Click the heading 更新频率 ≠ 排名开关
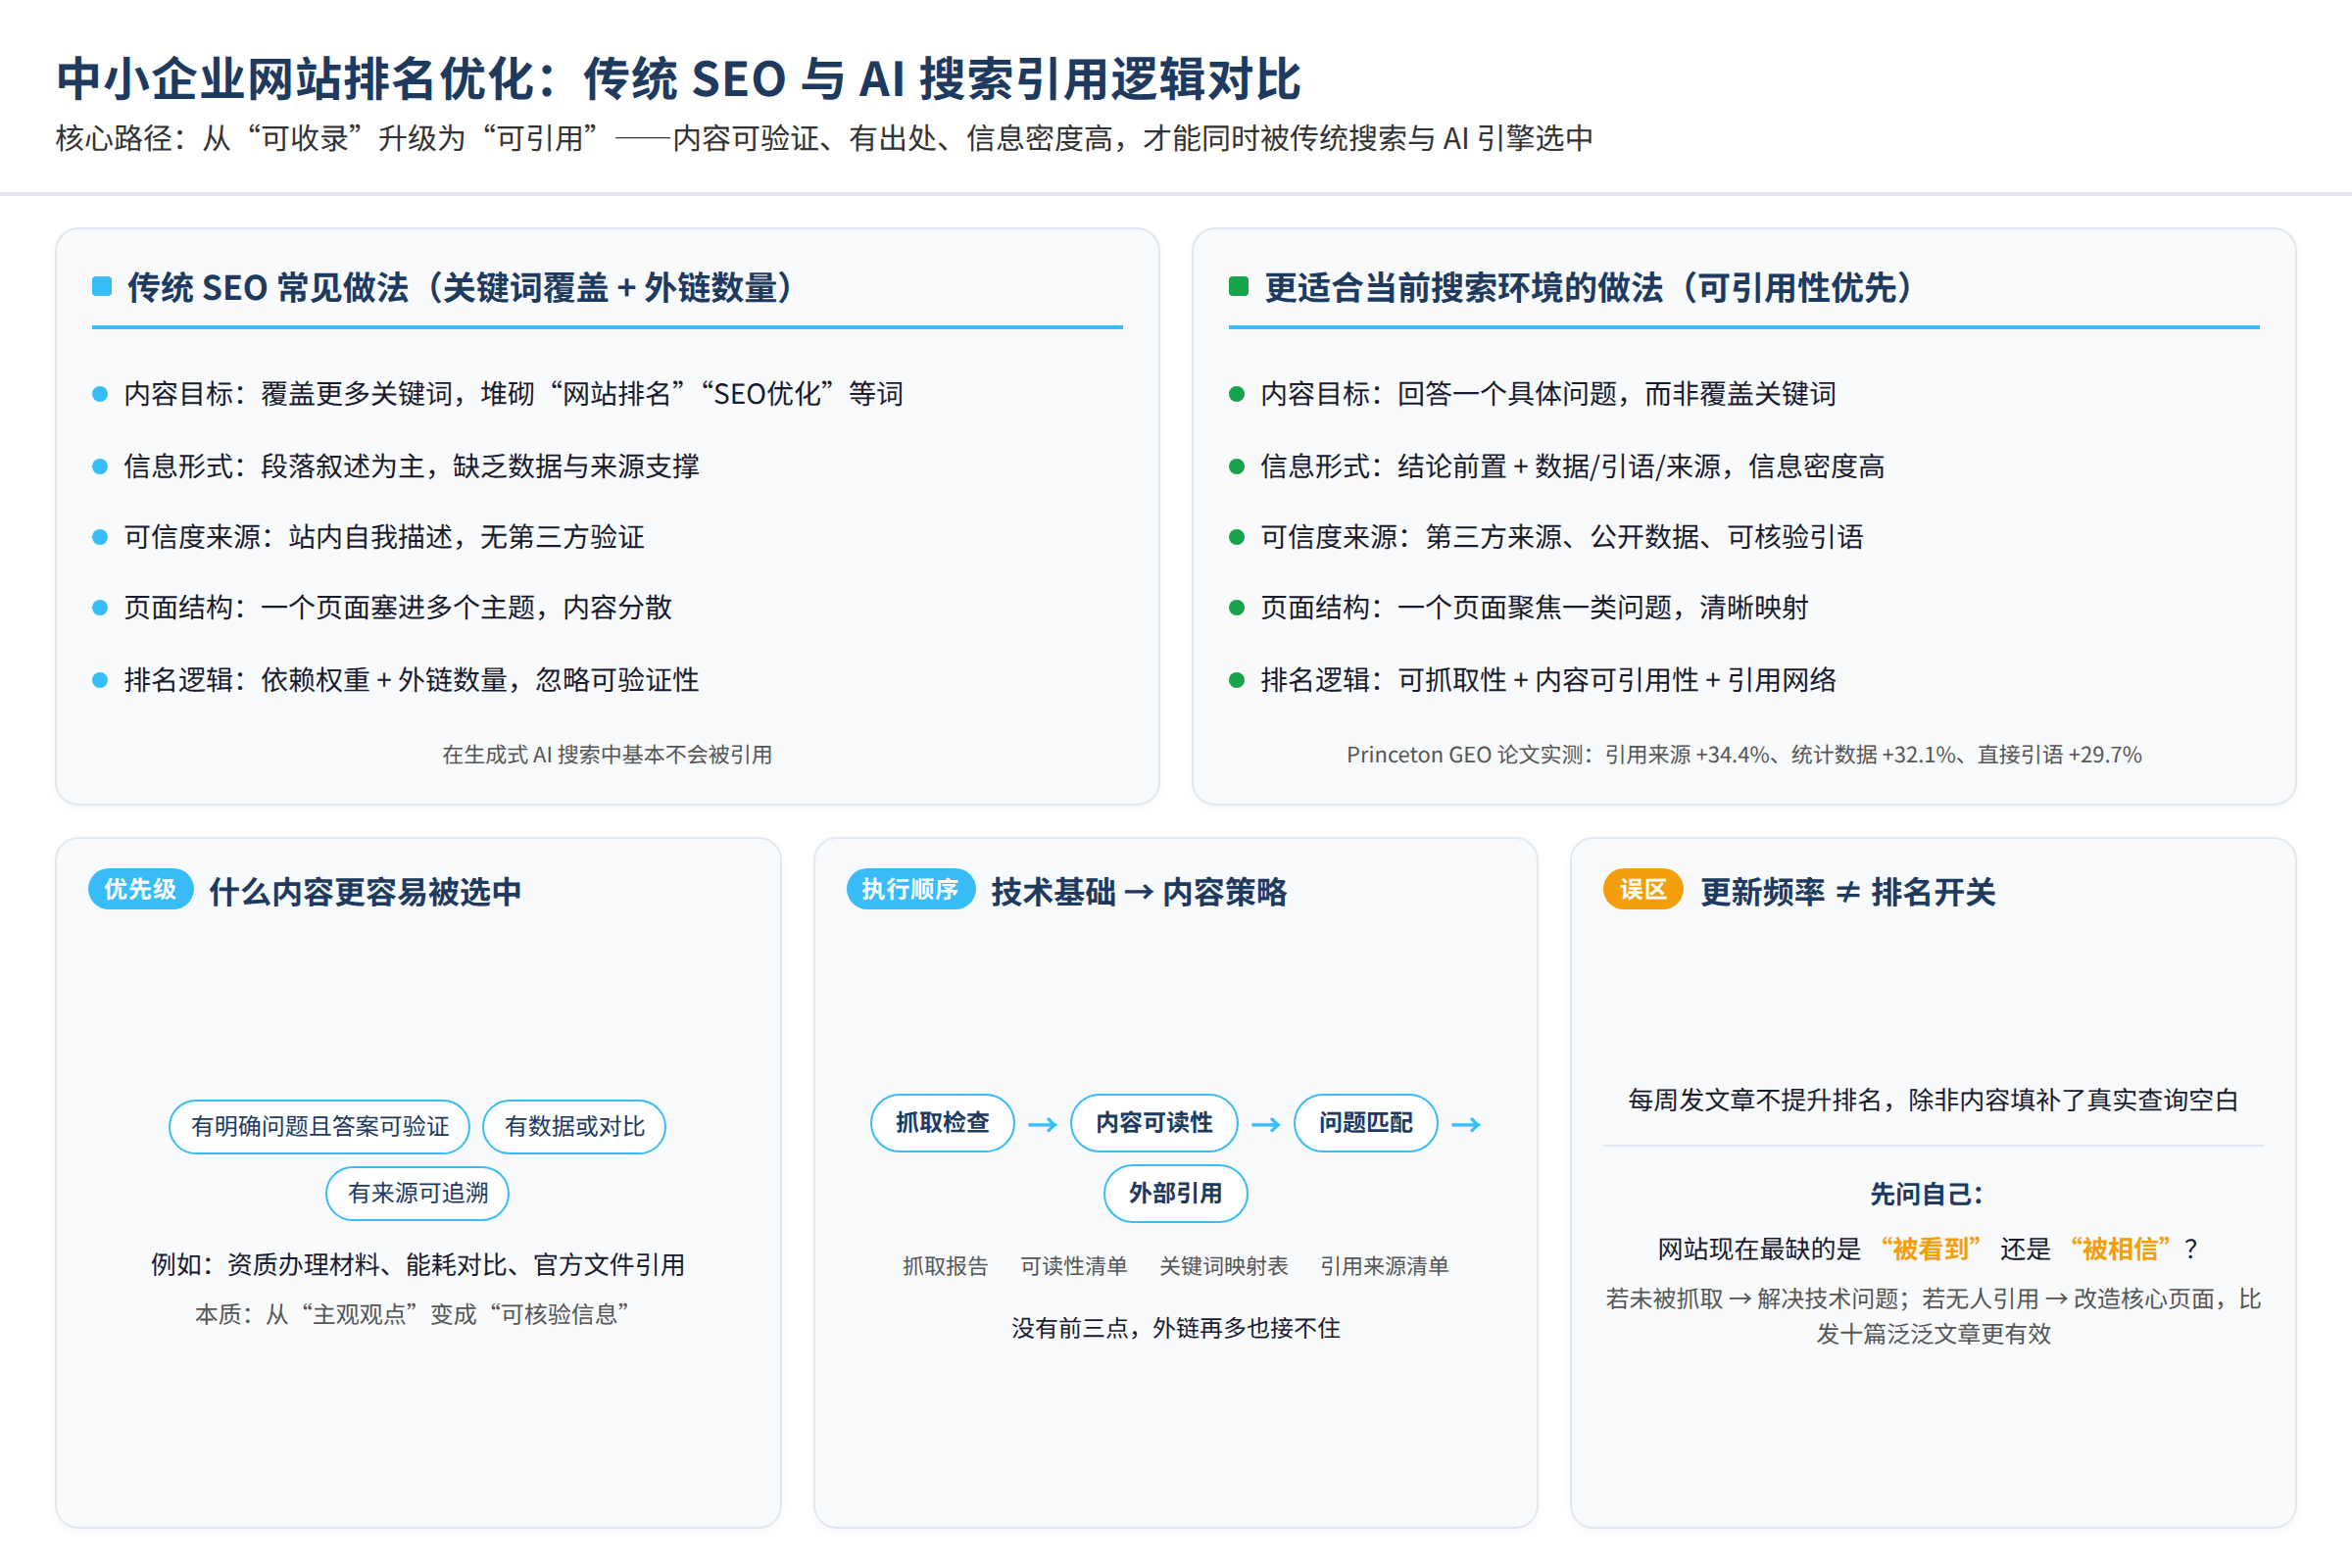Viewport: 2352px width, 1568px height. coord(1848,892)
